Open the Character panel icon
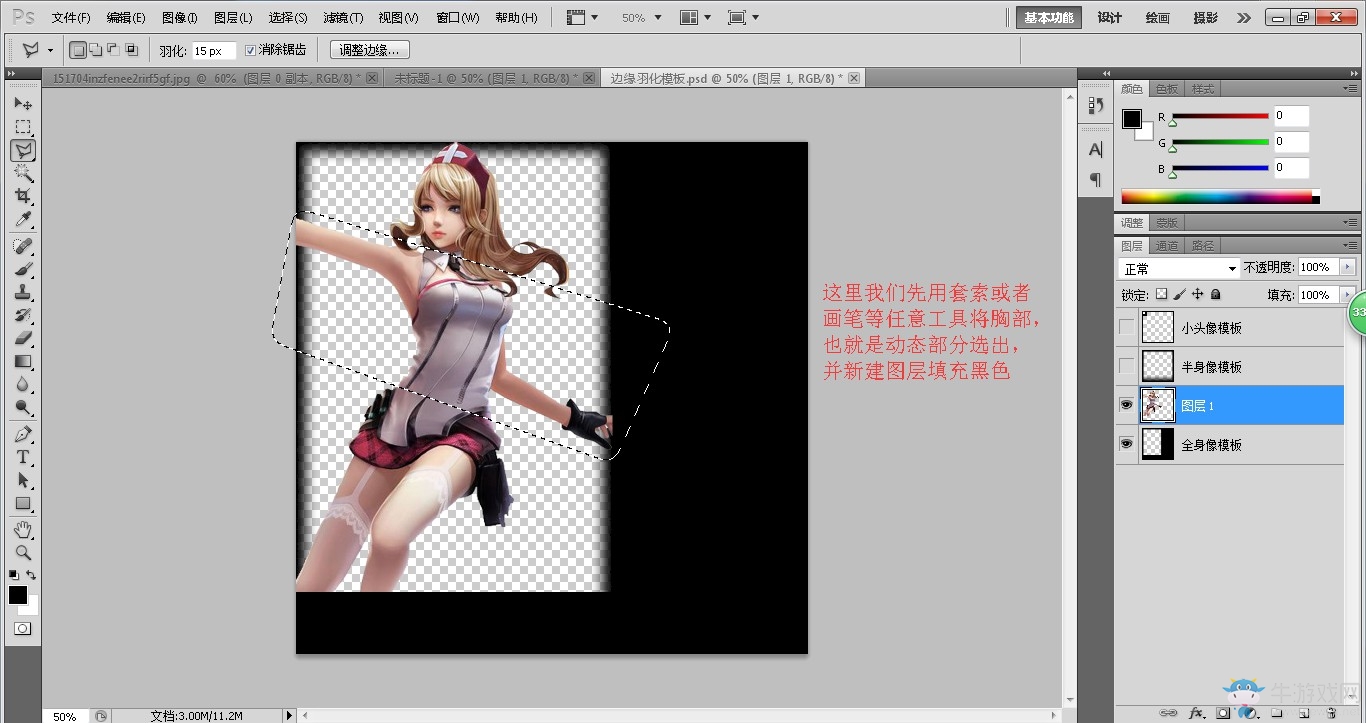The height and width of the screenshot is (723, 1366). tap(1095, 150)
